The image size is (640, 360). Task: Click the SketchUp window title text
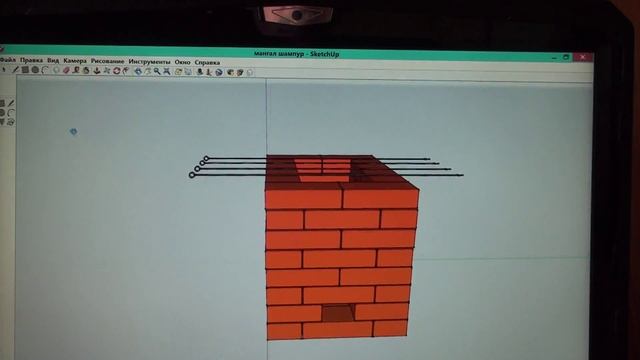296,53
